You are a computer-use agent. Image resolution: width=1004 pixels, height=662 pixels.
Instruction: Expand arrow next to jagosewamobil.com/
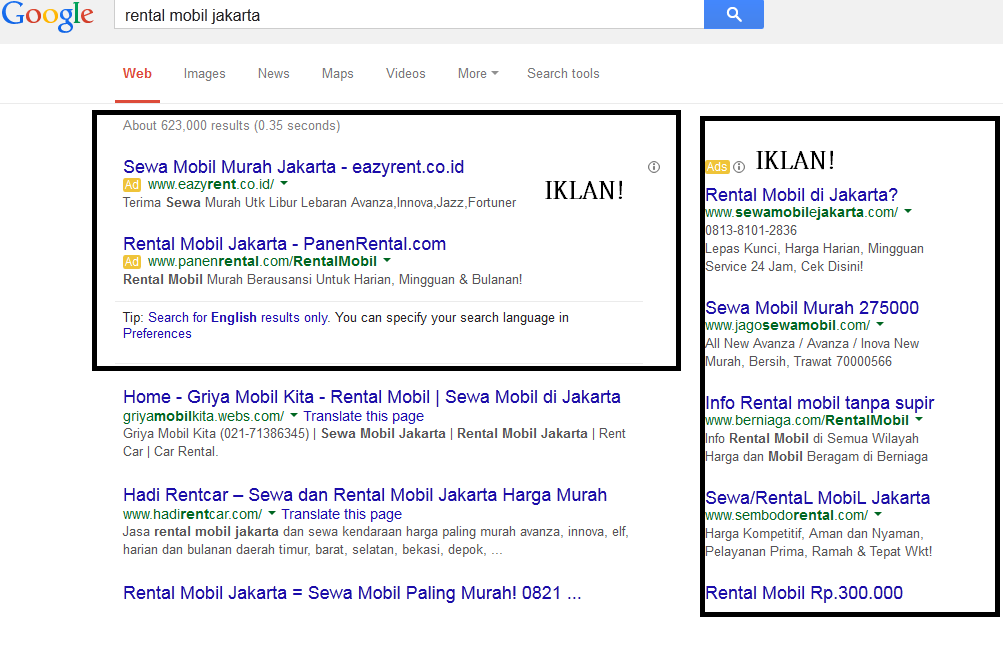click(880, 325)
